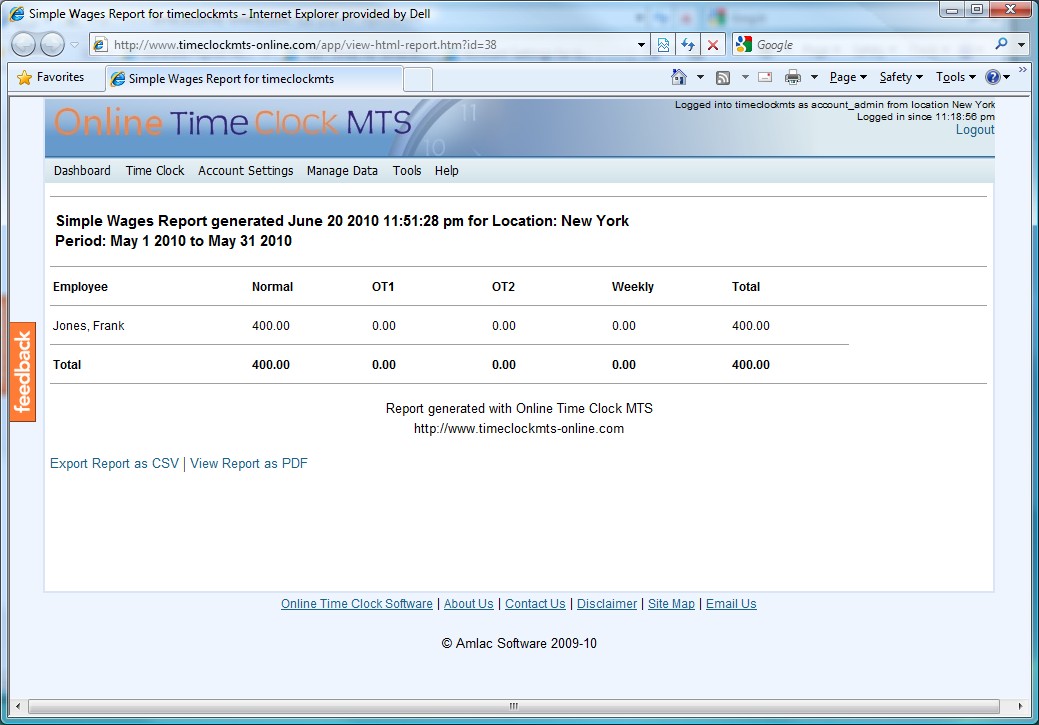Open the site navigation Help item
The image size is (1039, 725).
pyautogui.click(x=447, y=171)
